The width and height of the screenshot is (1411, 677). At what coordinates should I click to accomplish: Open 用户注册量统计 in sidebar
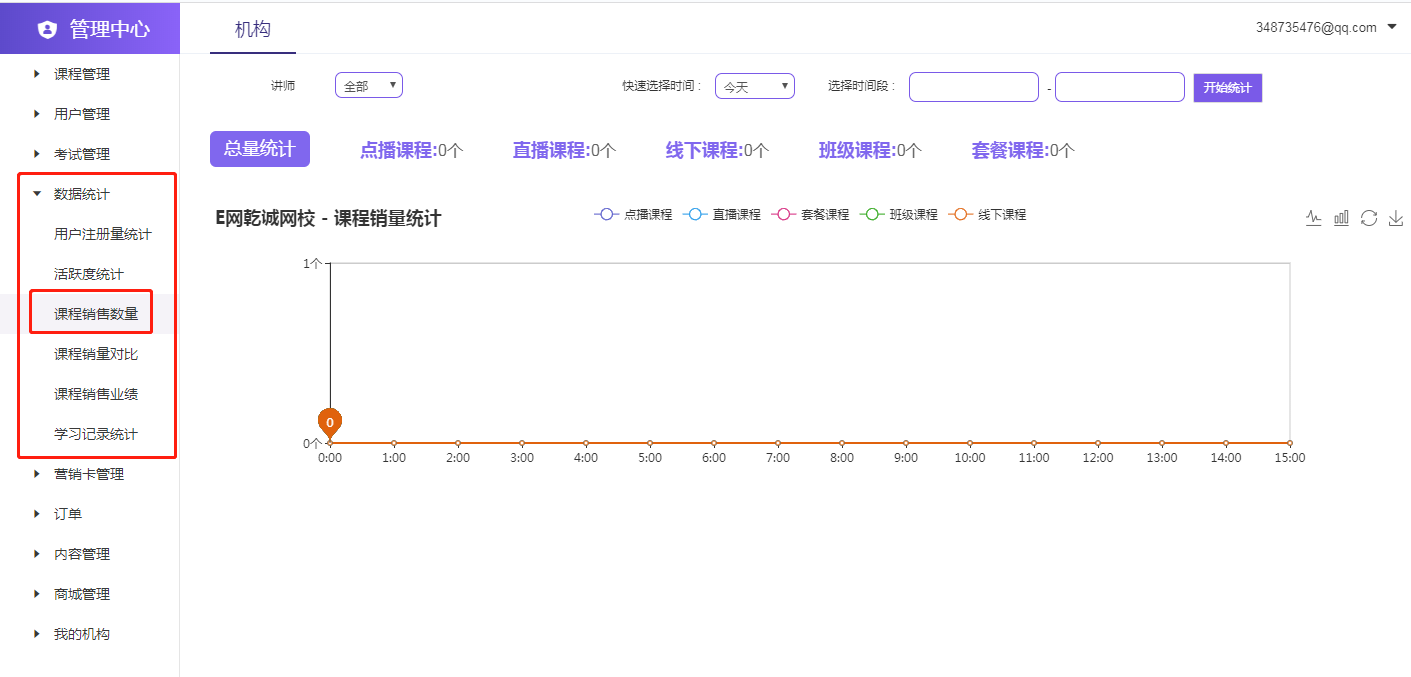pos(103,234)
